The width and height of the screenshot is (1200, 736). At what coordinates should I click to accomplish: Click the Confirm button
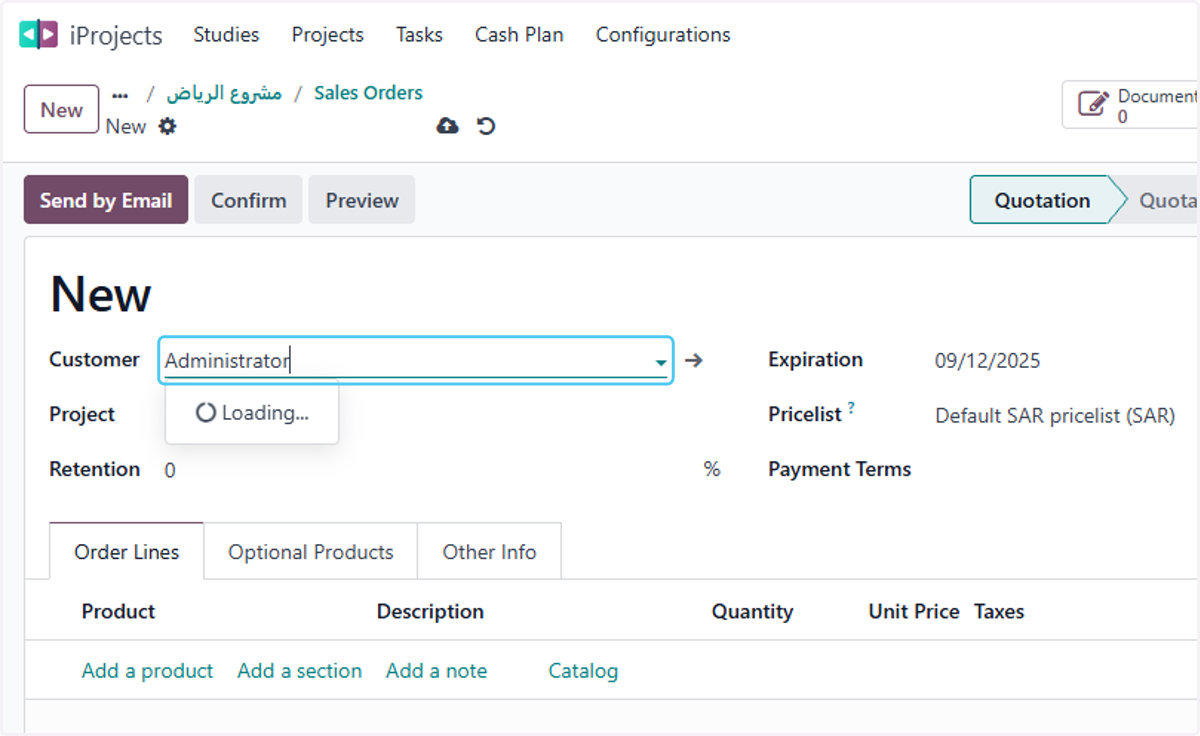click(248, 200)
